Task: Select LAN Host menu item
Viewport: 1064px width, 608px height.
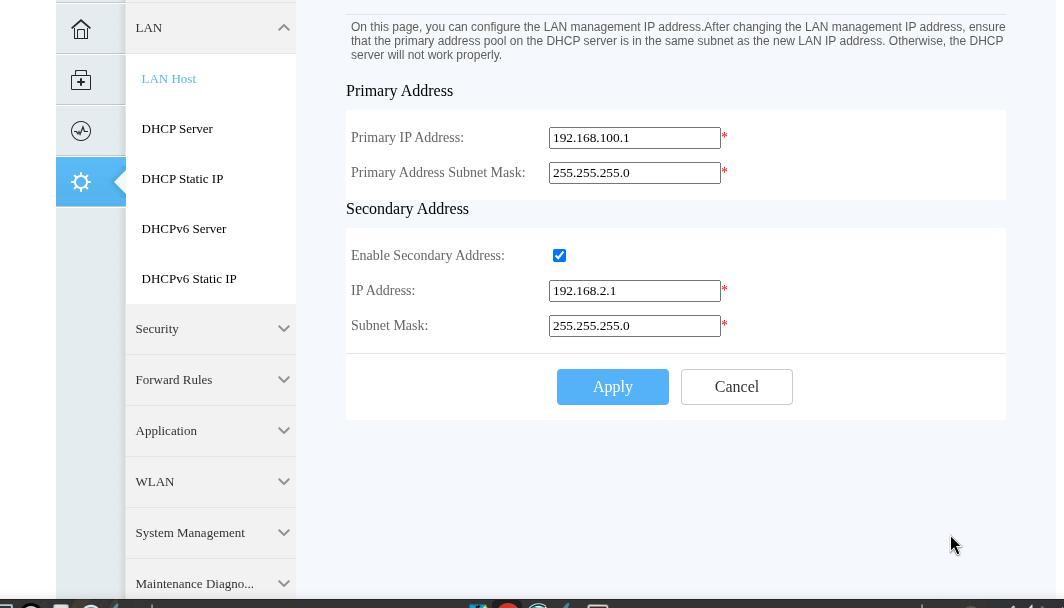Action: pos(169,79)
